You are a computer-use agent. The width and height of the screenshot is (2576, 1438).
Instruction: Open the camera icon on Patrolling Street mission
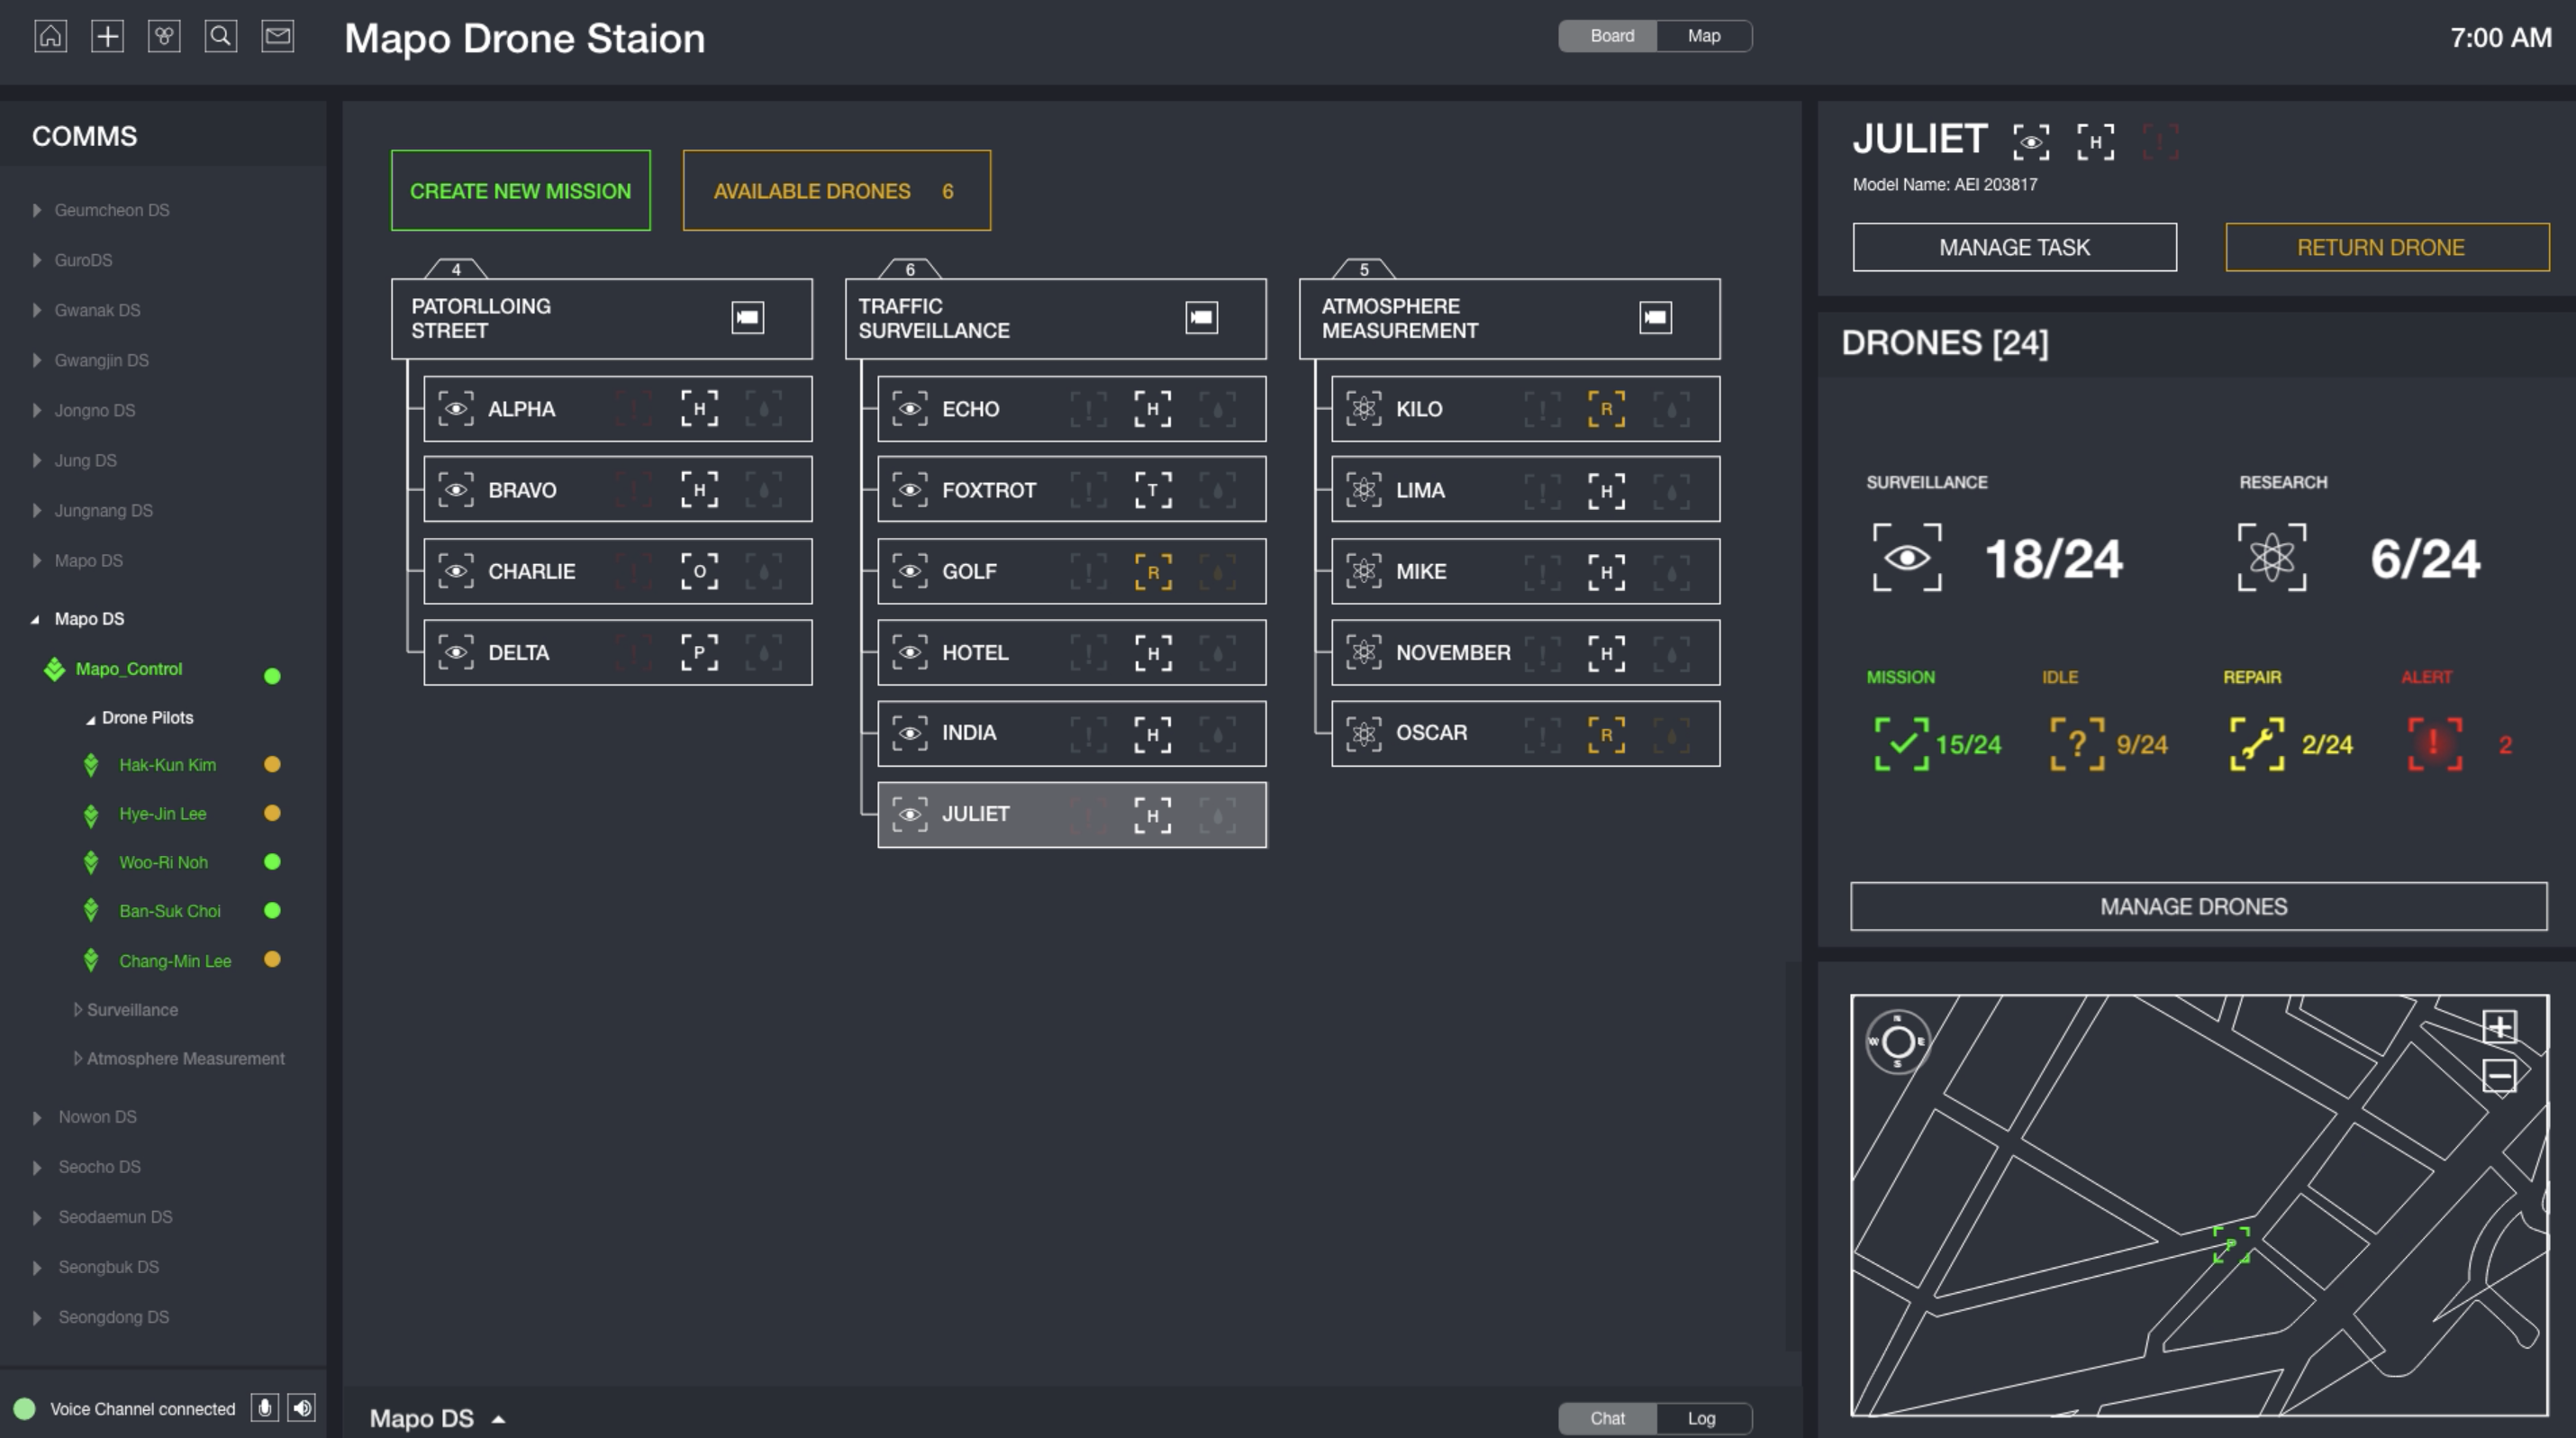pyautogui.click(x=748, y=316)
